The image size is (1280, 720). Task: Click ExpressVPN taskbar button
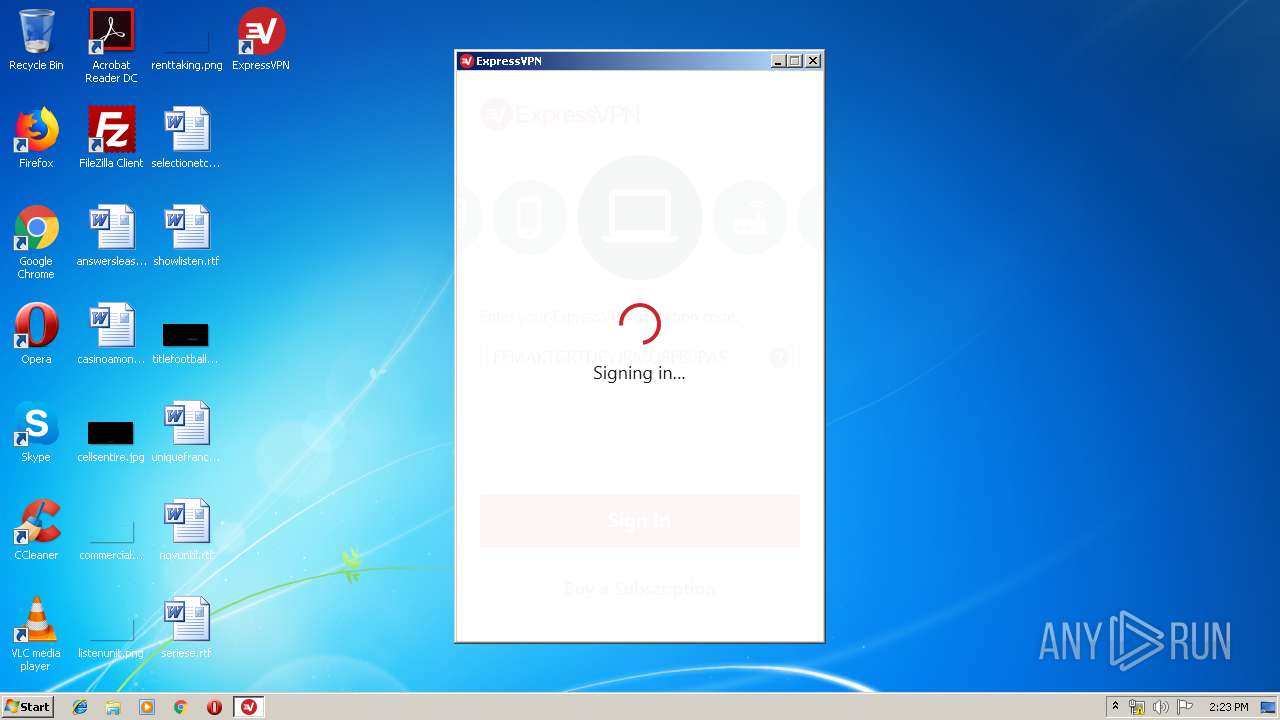point(249,707)
